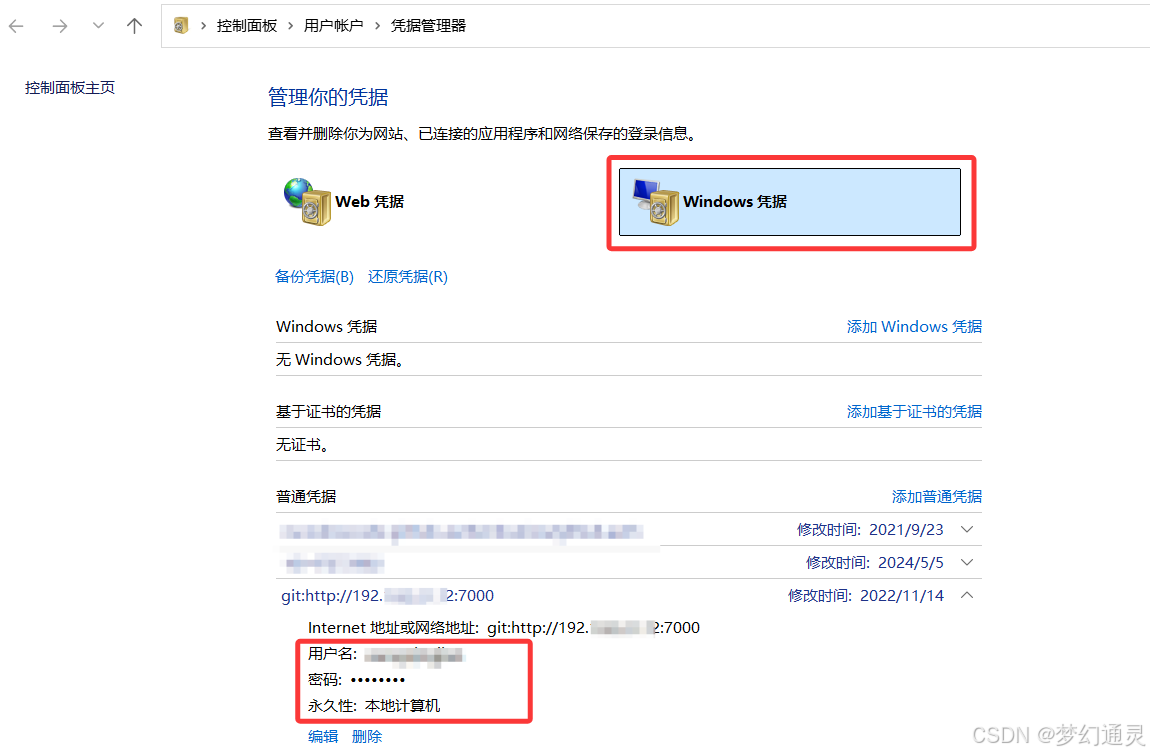Select Web 凭据 tab label
This screenshot has height=755, width=1150.
point(369,201)
